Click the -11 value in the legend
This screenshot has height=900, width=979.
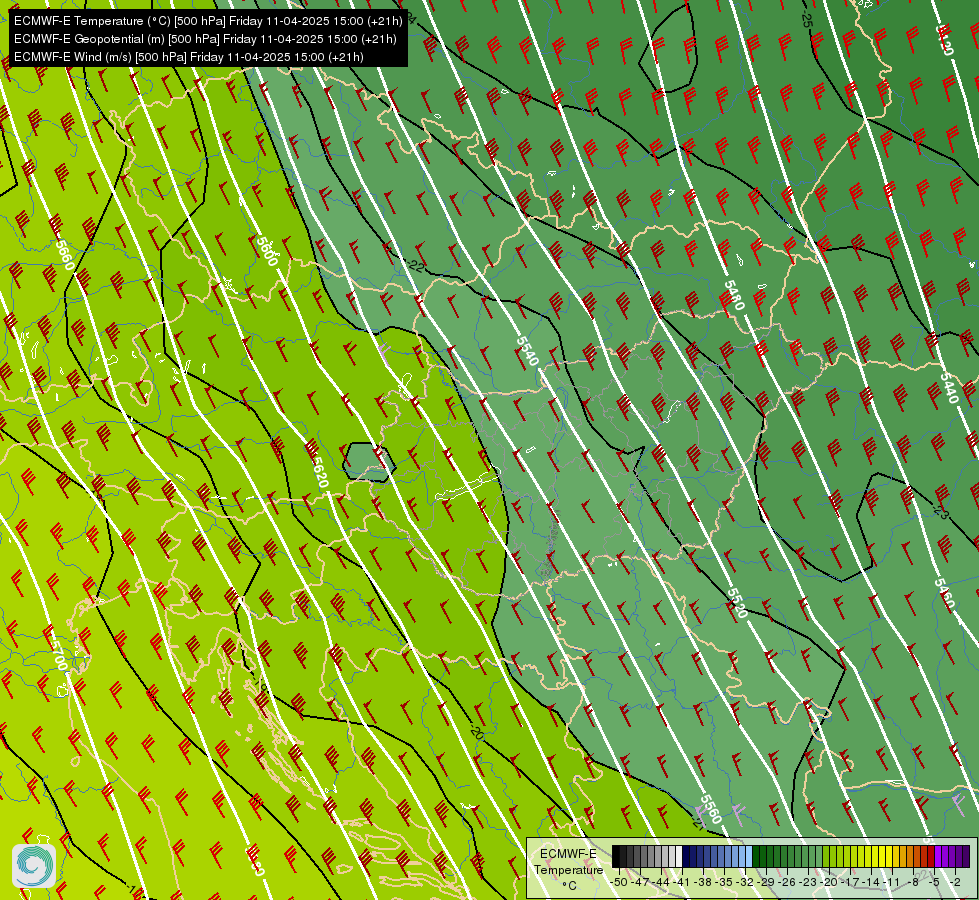pyautogui.click(x=891, y=882)
